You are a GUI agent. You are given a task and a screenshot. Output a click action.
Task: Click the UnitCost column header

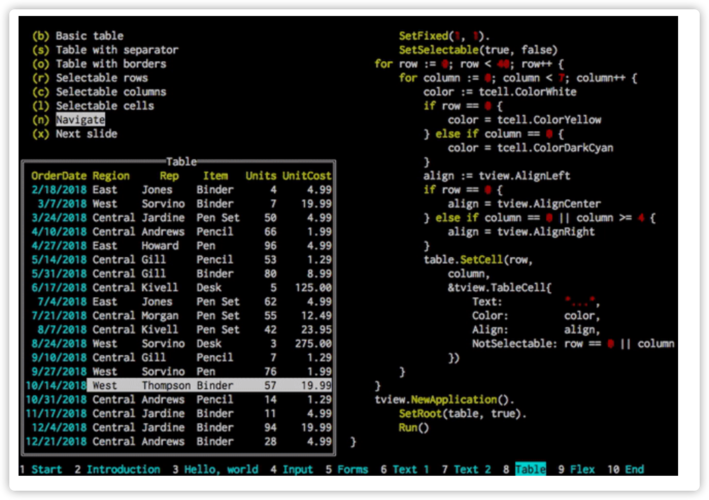tap(306, 175)
